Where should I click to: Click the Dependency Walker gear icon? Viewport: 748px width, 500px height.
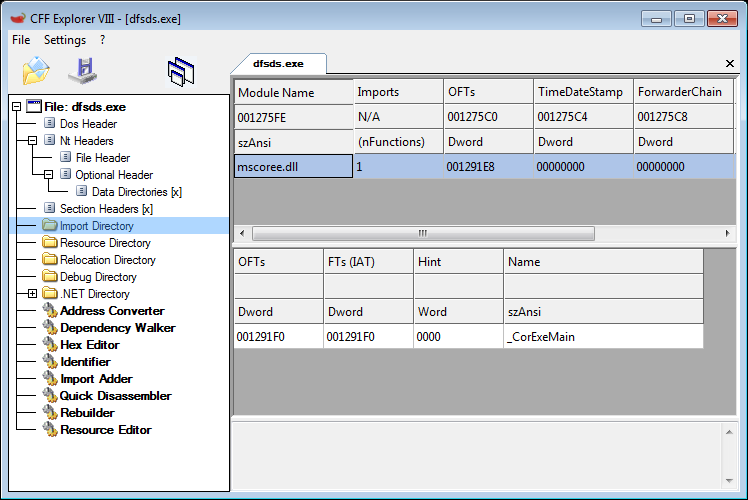pyautogui.click(x=50, y=328)
